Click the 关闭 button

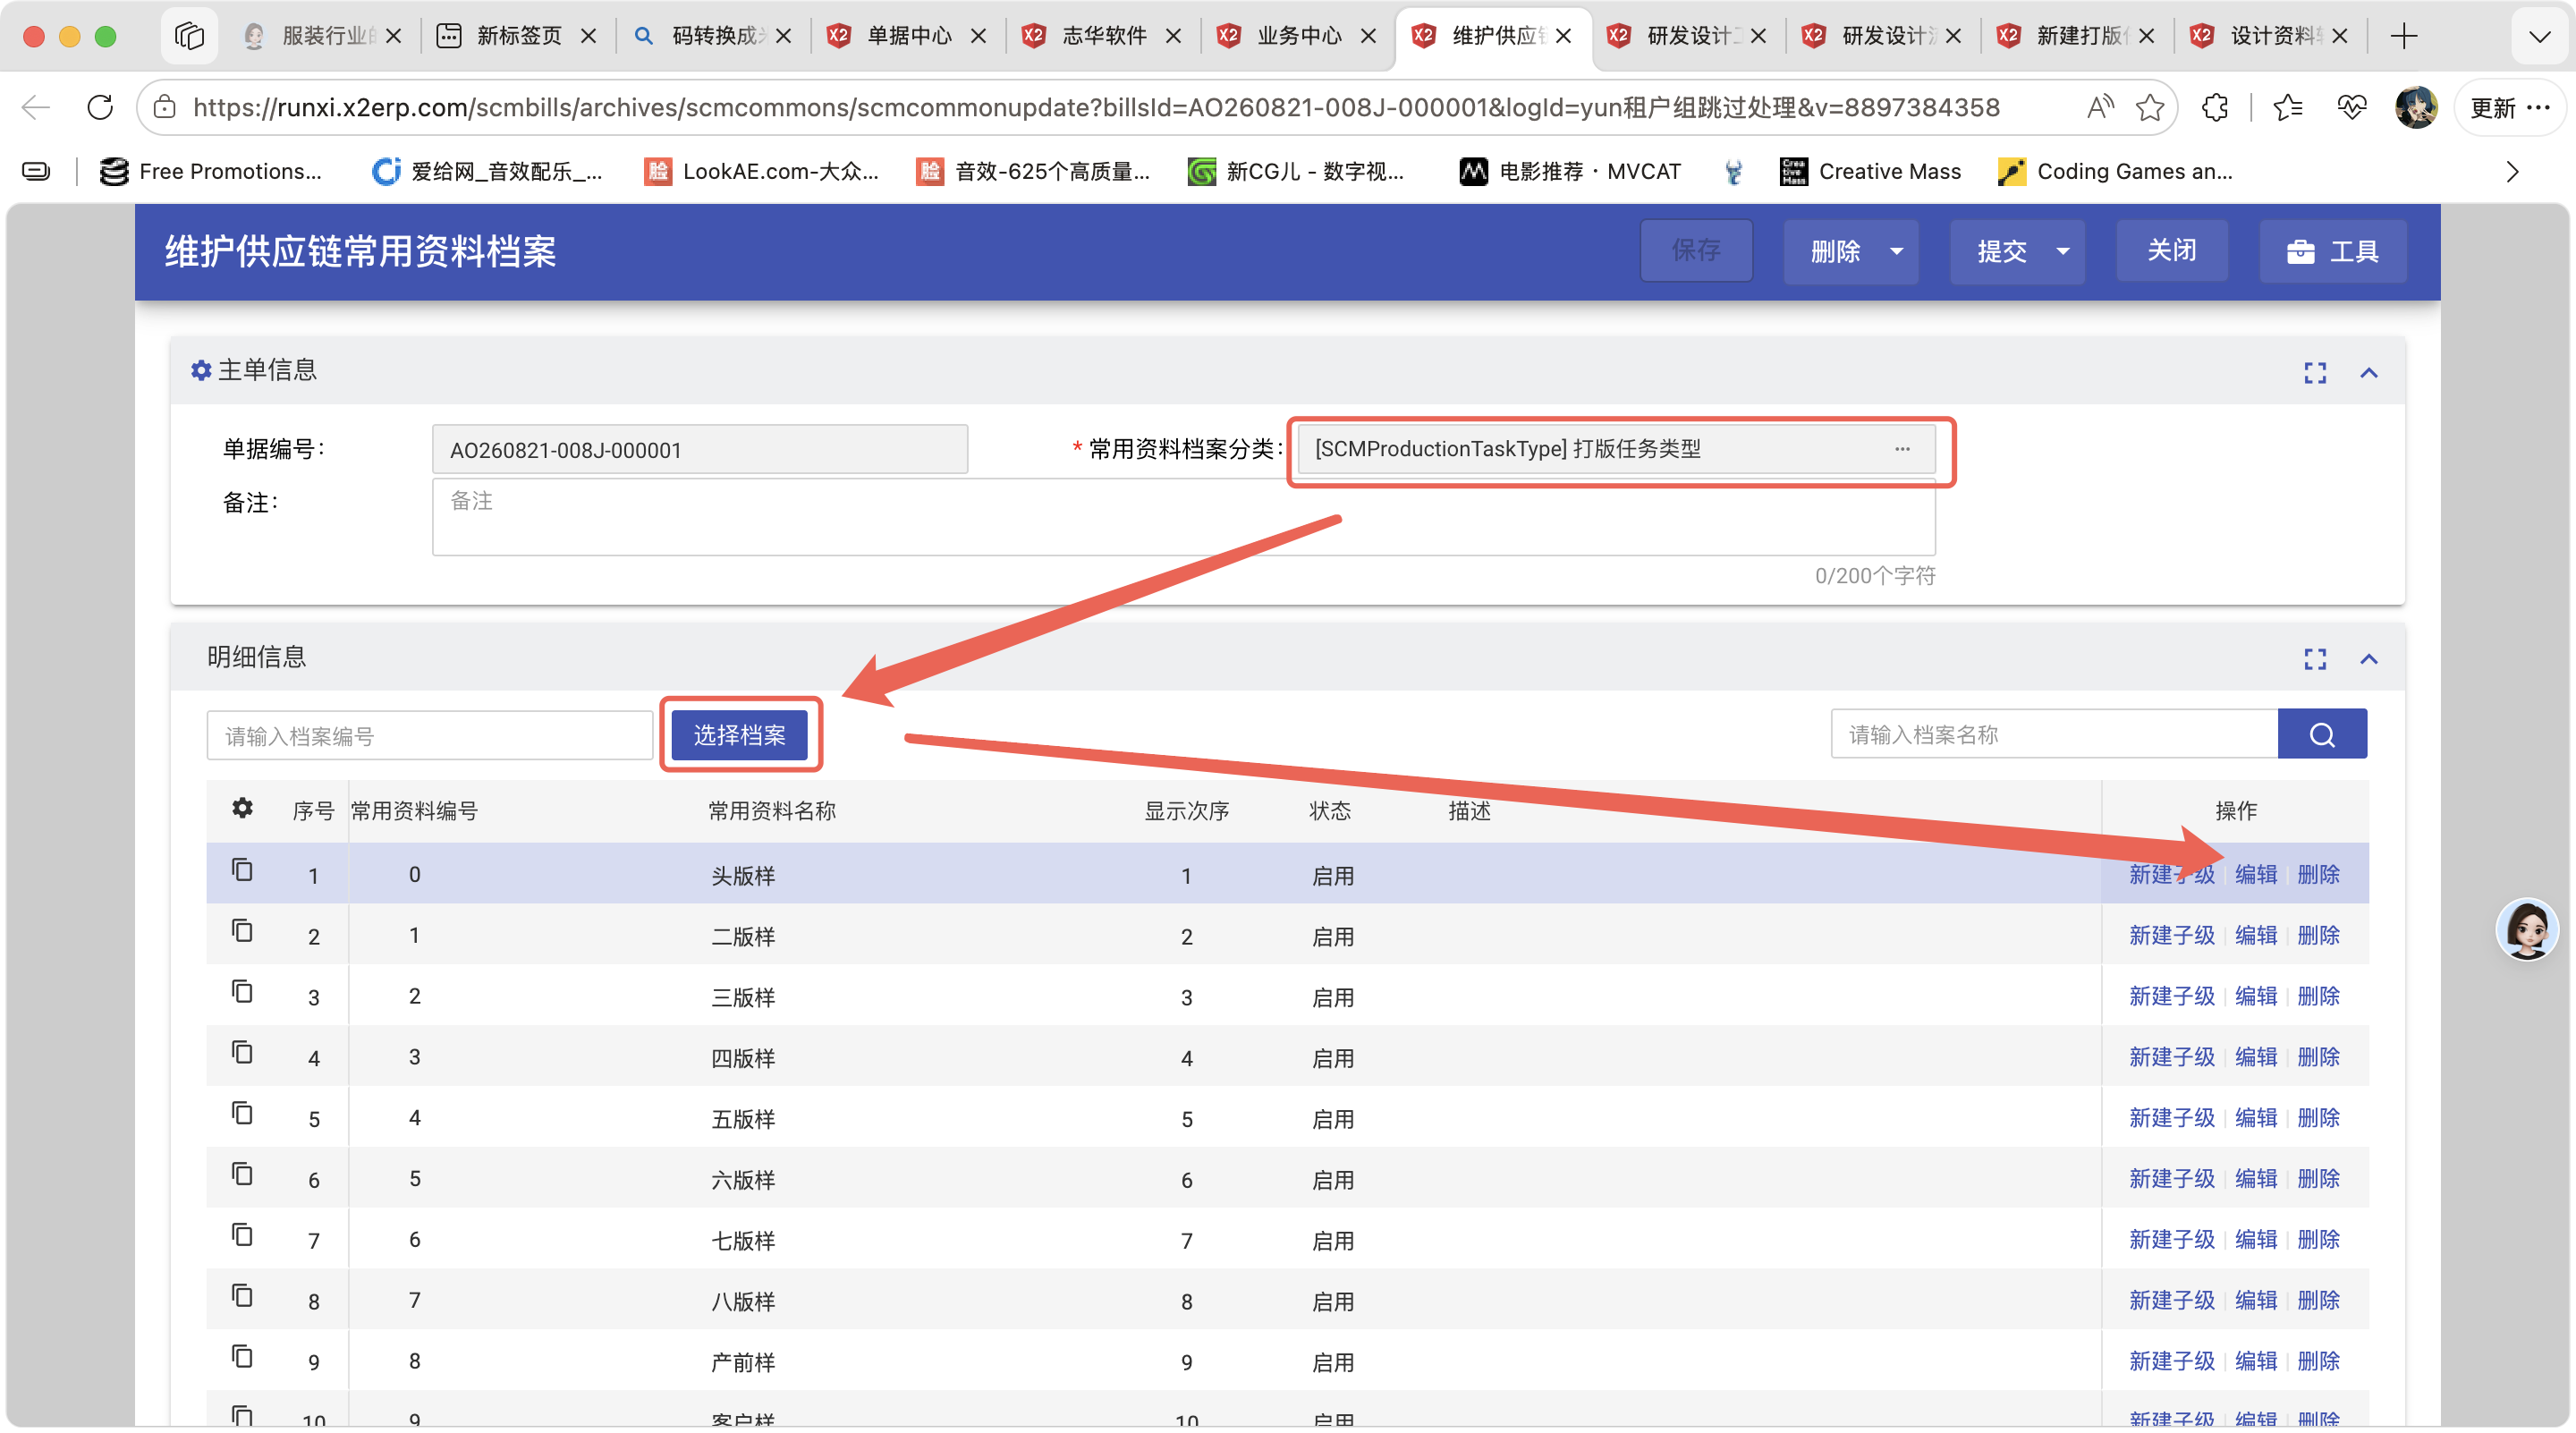click(2172, 250)
